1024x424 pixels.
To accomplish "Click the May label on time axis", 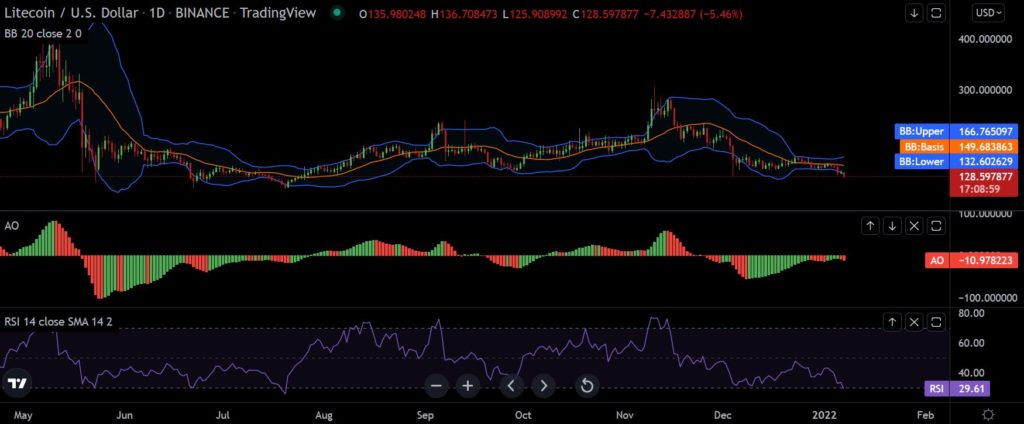I will (22, 415).
